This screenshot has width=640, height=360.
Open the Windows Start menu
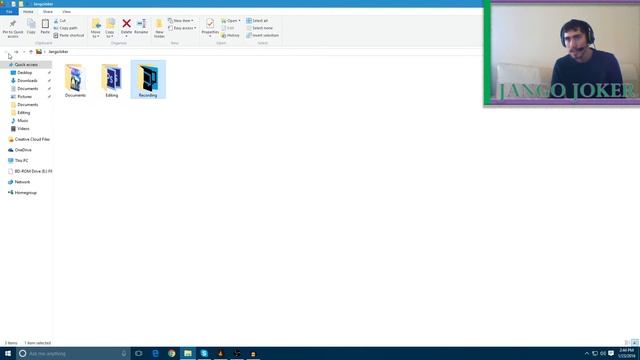tap(8, 353)
